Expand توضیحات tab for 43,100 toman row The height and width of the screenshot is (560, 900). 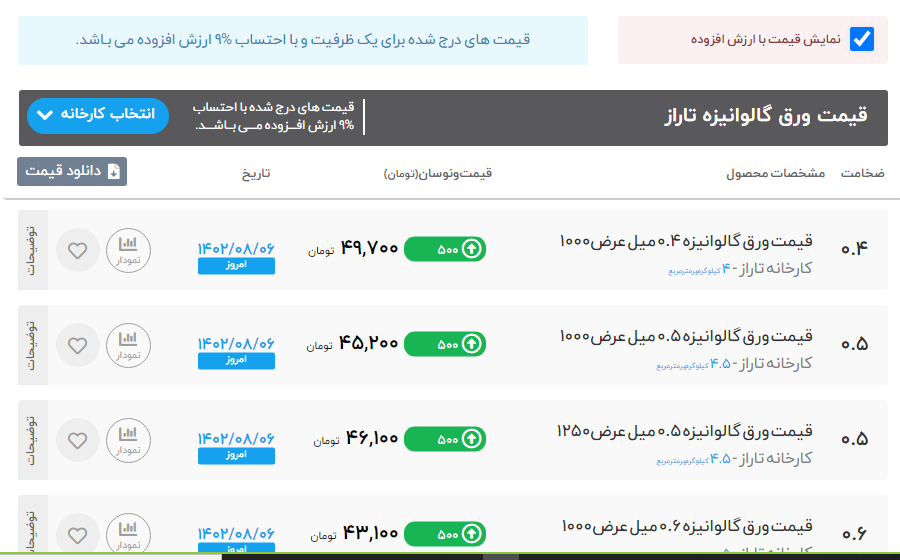(x=32, y=528)
